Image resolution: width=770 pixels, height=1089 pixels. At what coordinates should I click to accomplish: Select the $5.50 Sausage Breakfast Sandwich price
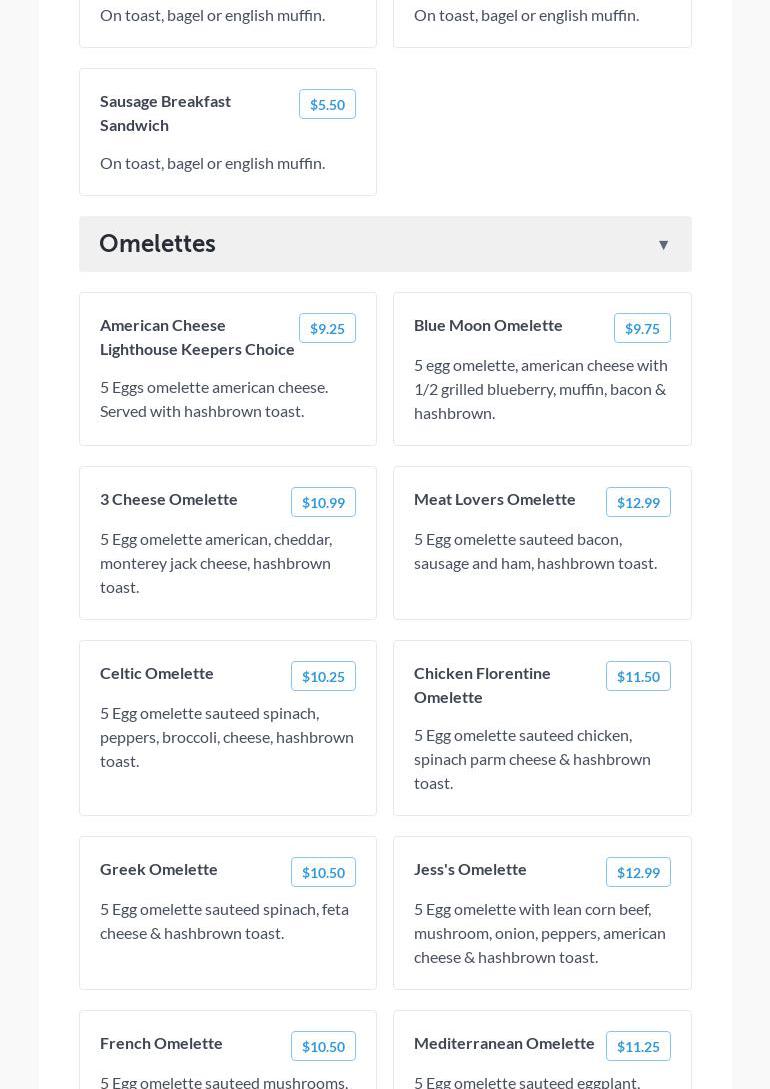pos(327,104)
